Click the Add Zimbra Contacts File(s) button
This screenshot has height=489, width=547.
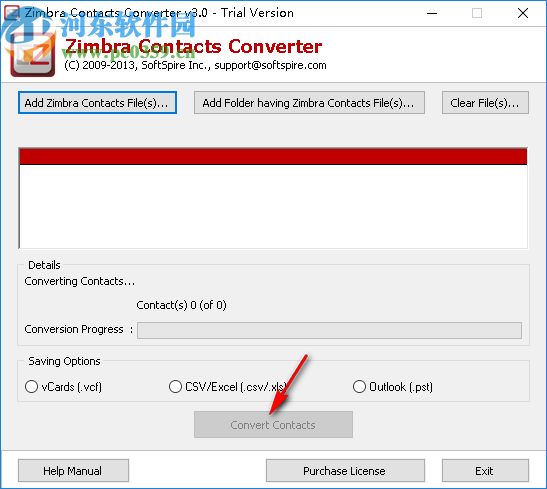coord(97,103)
